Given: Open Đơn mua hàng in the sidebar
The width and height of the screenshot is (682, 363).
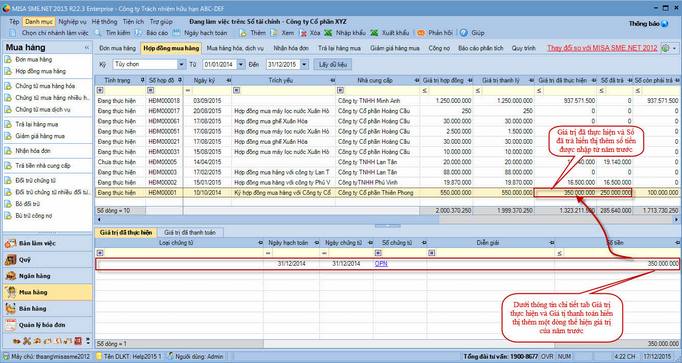Looking at the screenshot, I should click(33, 60).
